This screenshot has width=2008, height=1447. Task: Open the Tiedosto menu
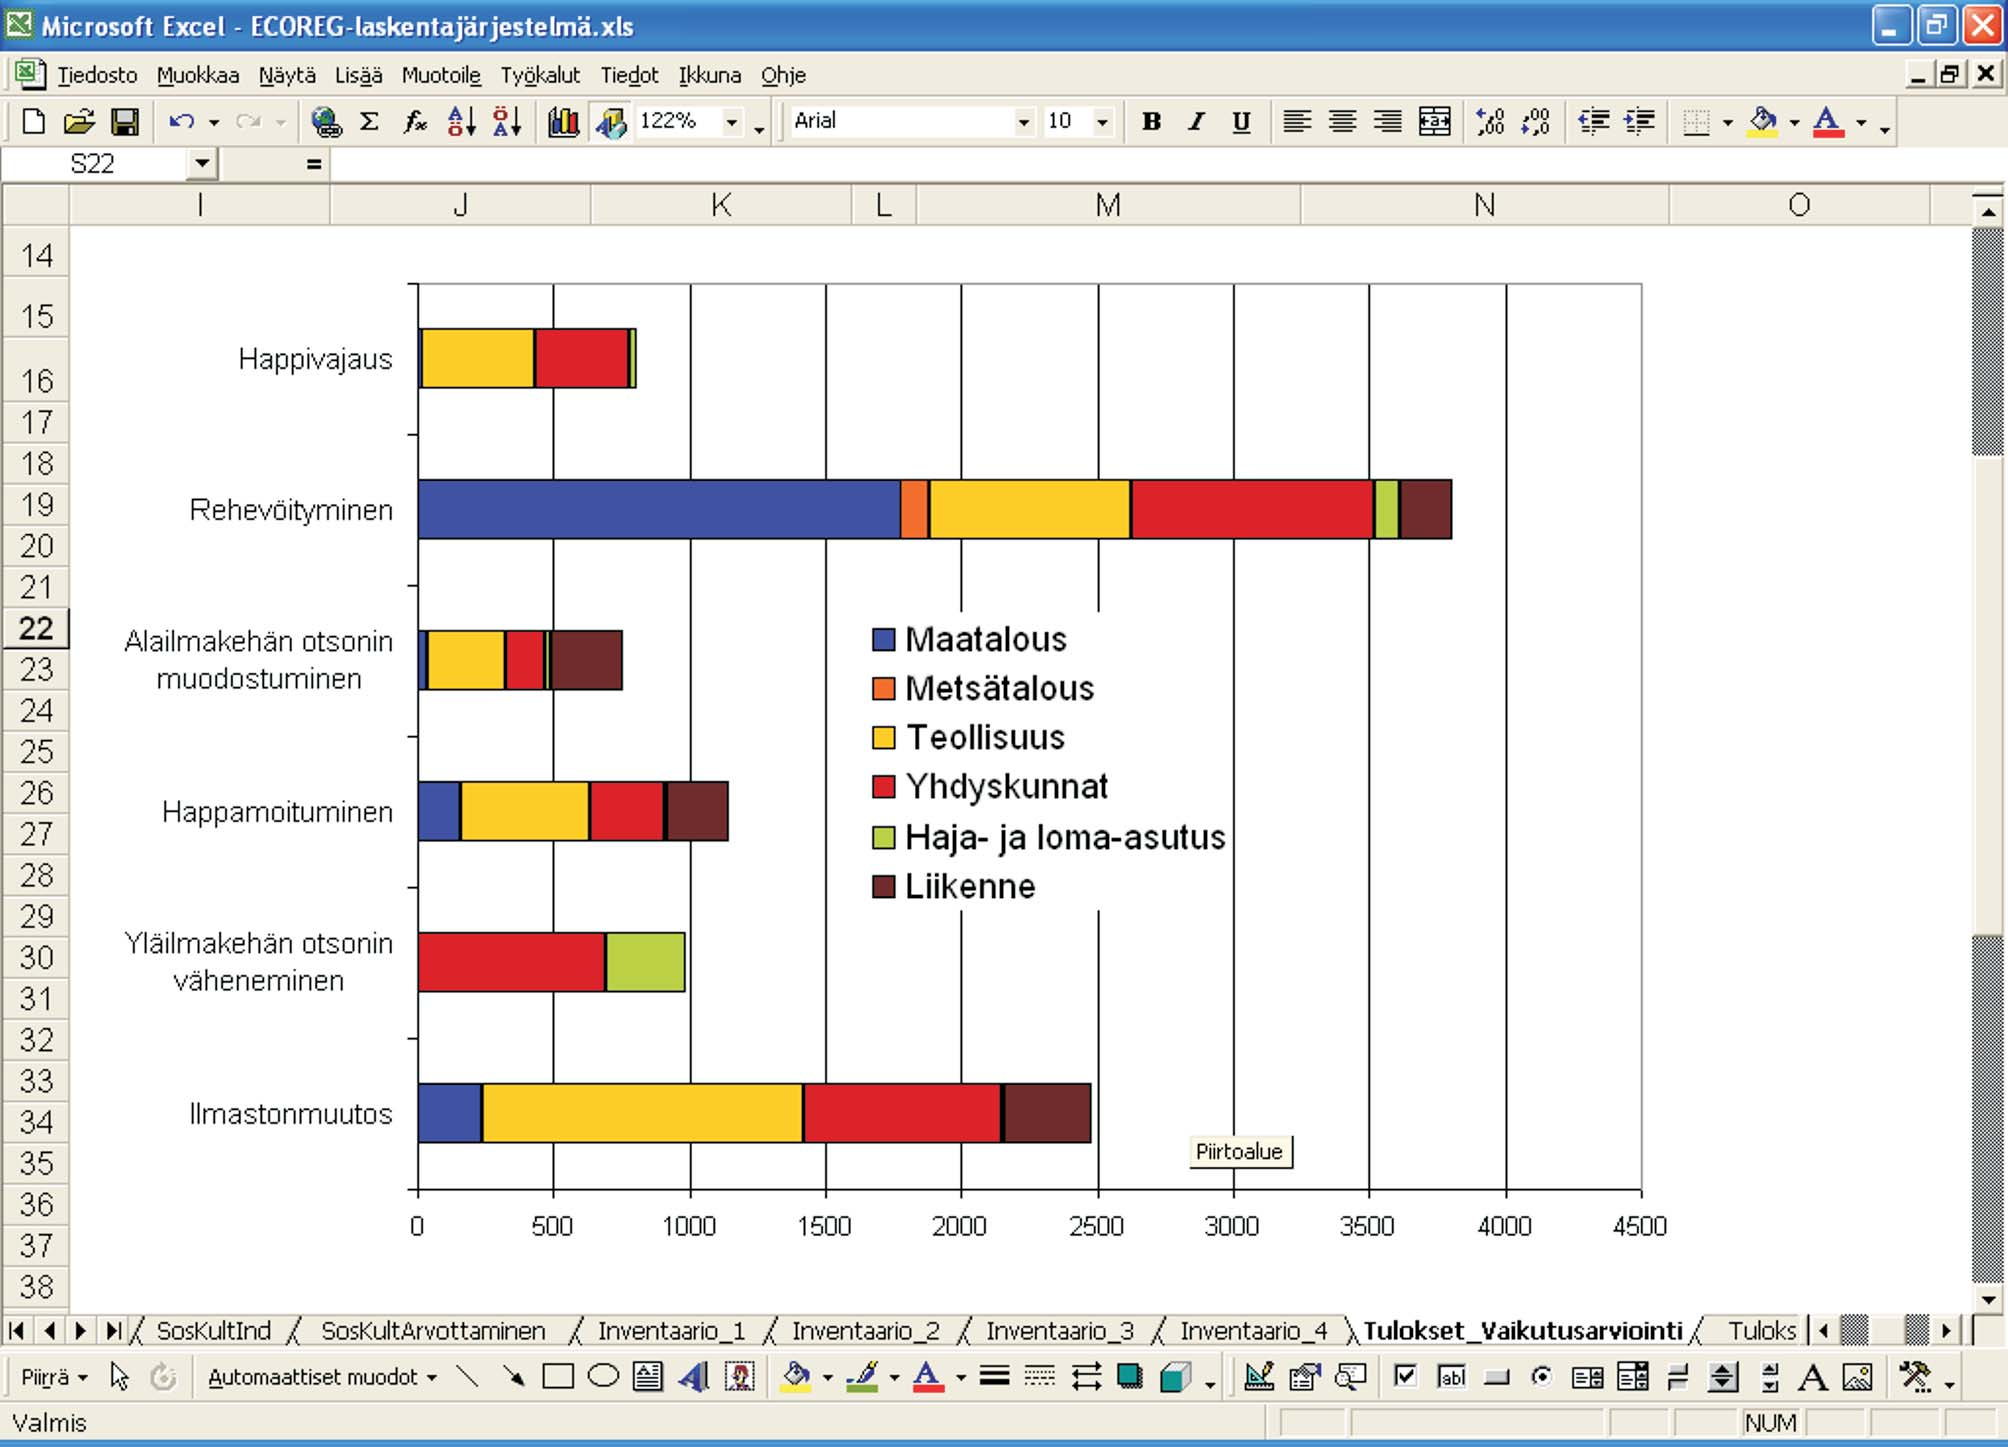coord(97,75)
